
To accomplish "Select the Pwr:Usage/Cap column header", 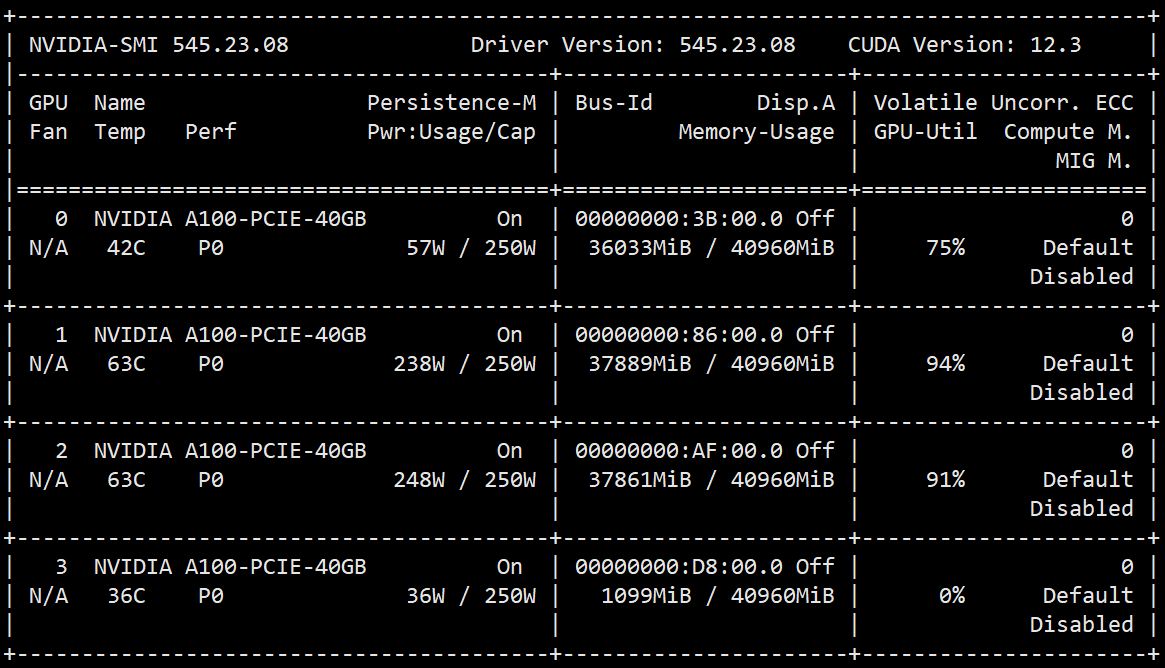I will coord(451,132).
